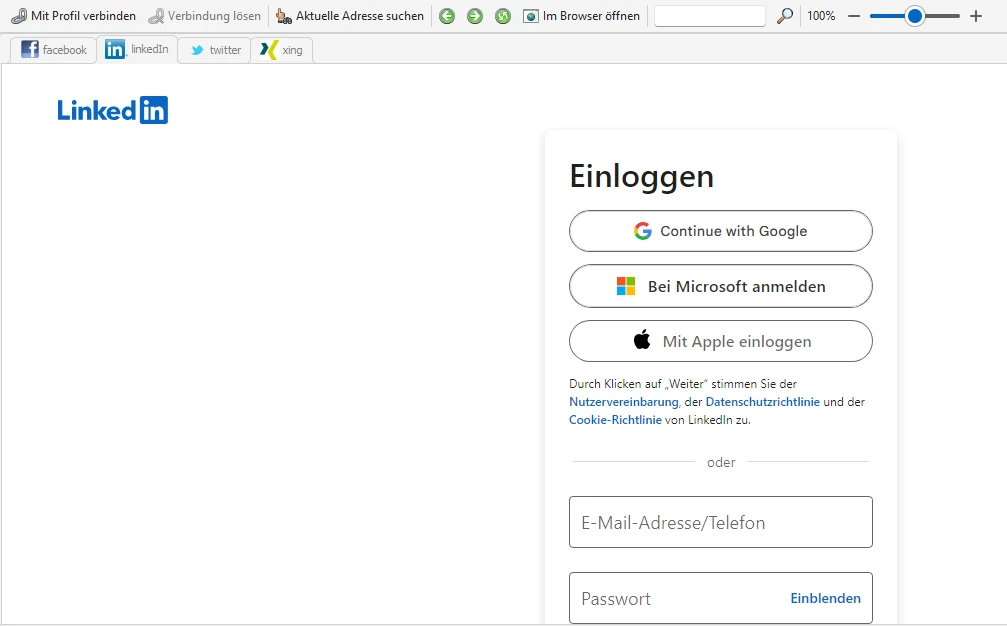Click Bei Microsoft anmelden button
The height and width of the screenshot is (626, 1007).
click(x=721, y=286)
